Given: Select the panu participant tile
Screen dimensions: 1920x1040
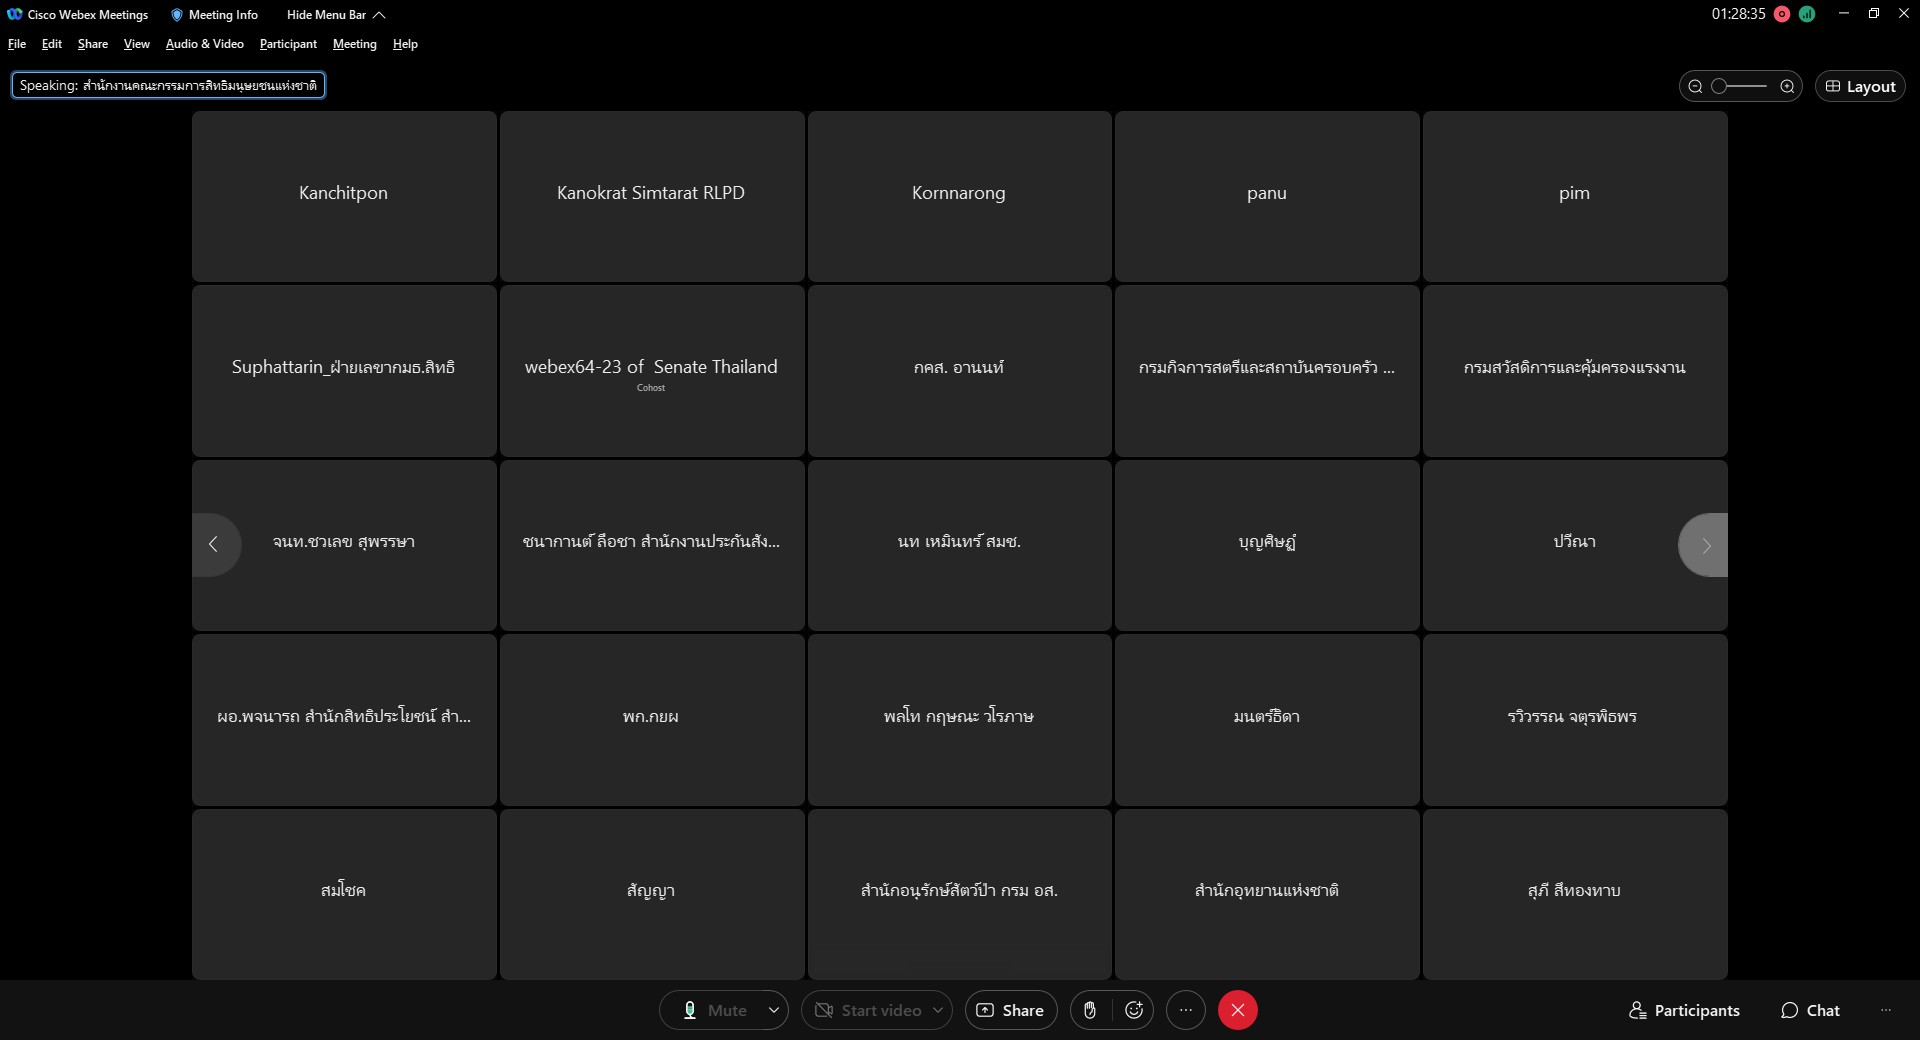Looking at the screenshot, I should coord(1267,196).
